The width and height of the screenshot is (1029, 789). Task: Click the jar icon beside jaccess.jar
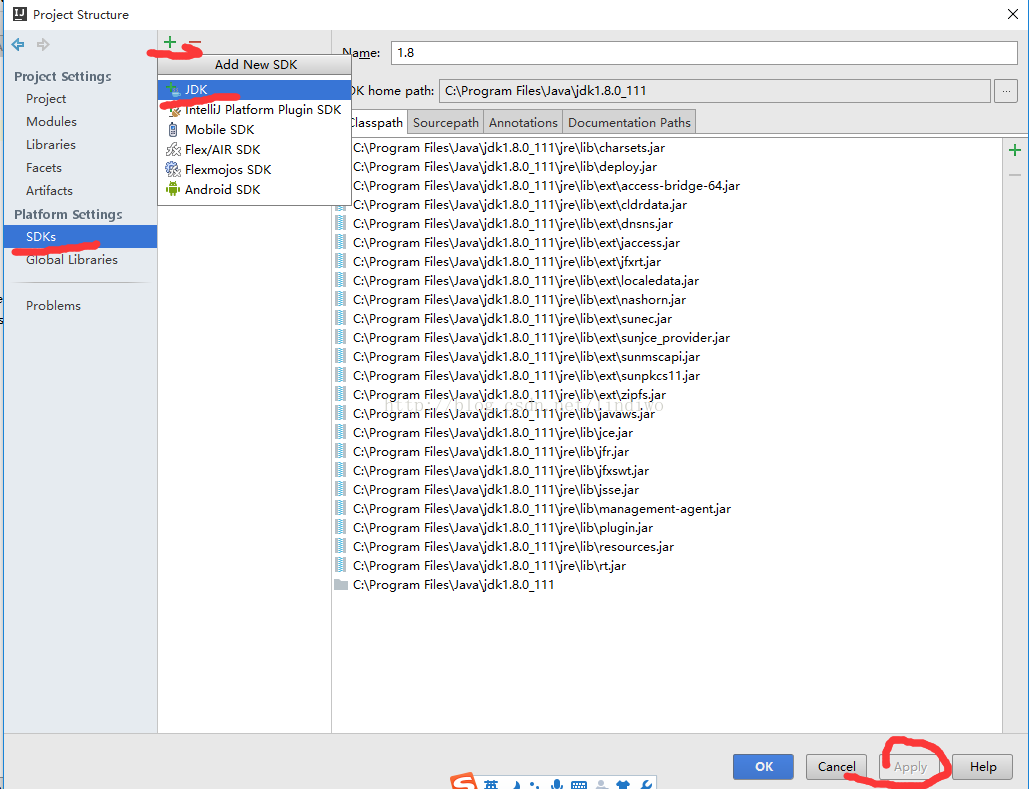(x=341, y=242)
